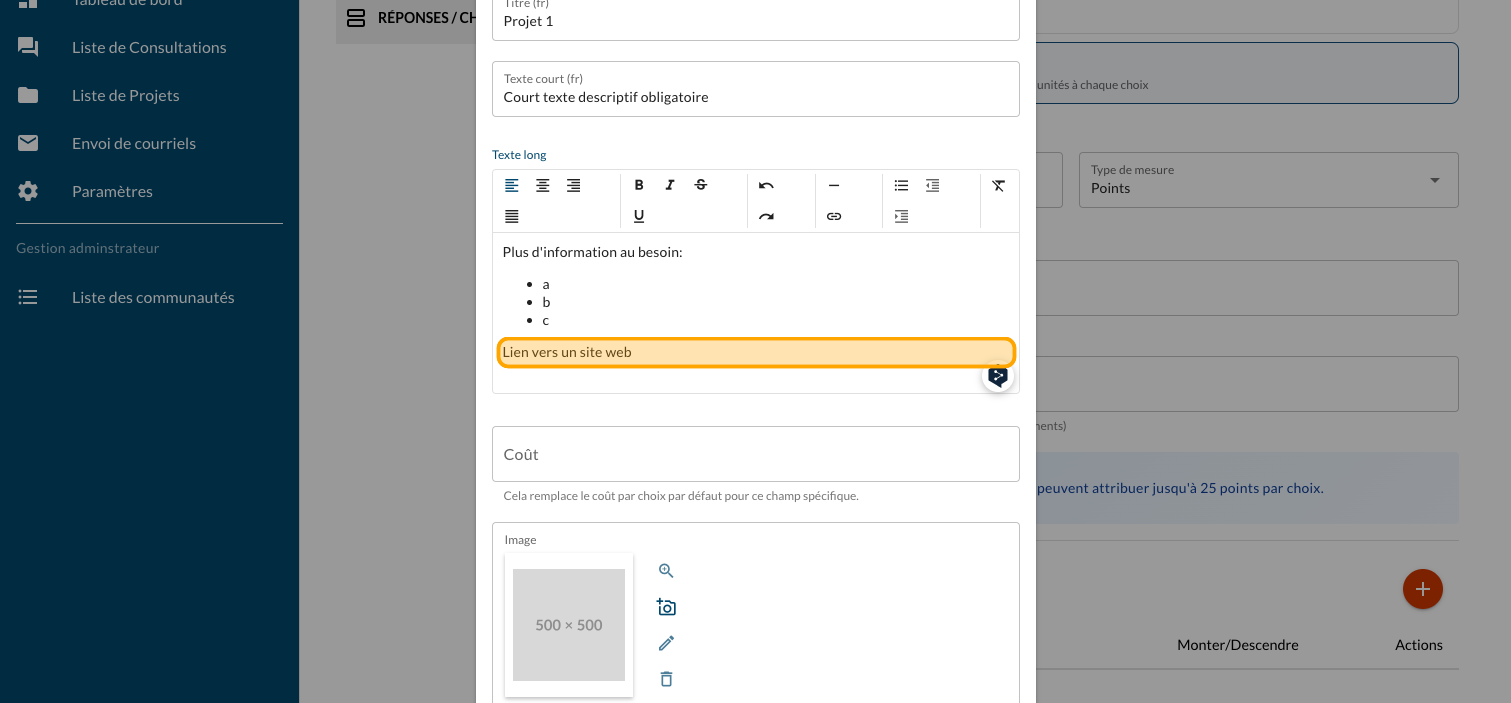Open Liste de Consultations in the sidebar
1511x703 pixels.
pos(149,47)
